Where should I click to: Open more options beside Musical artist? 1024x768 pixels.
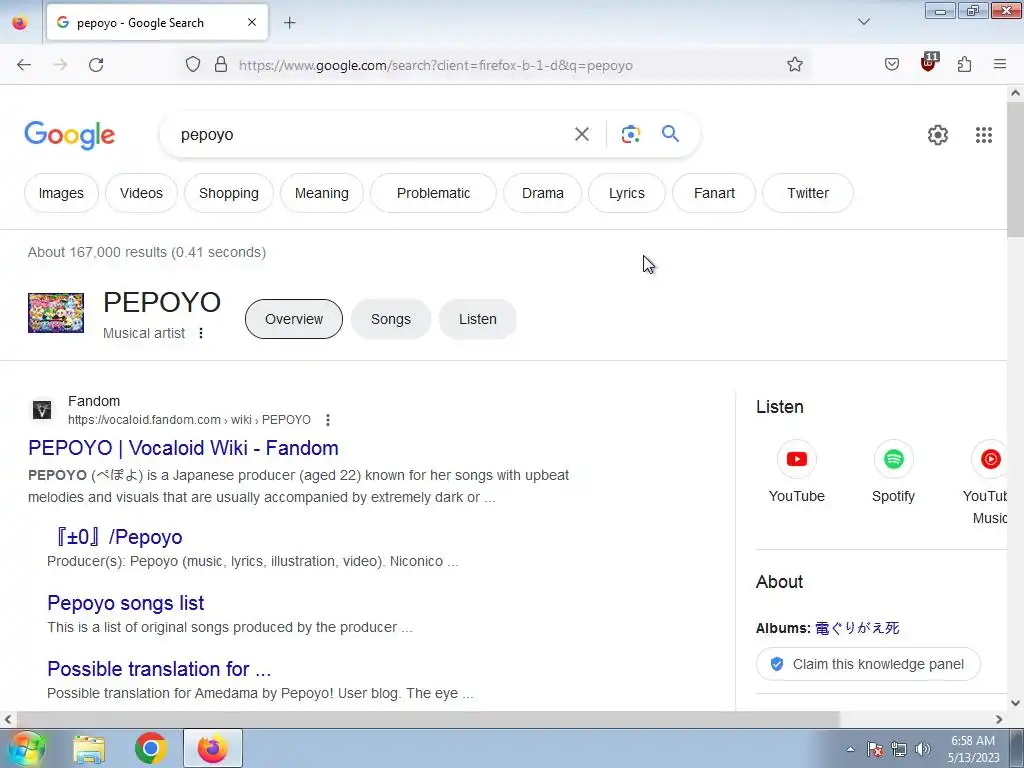[x=201, y=333]
